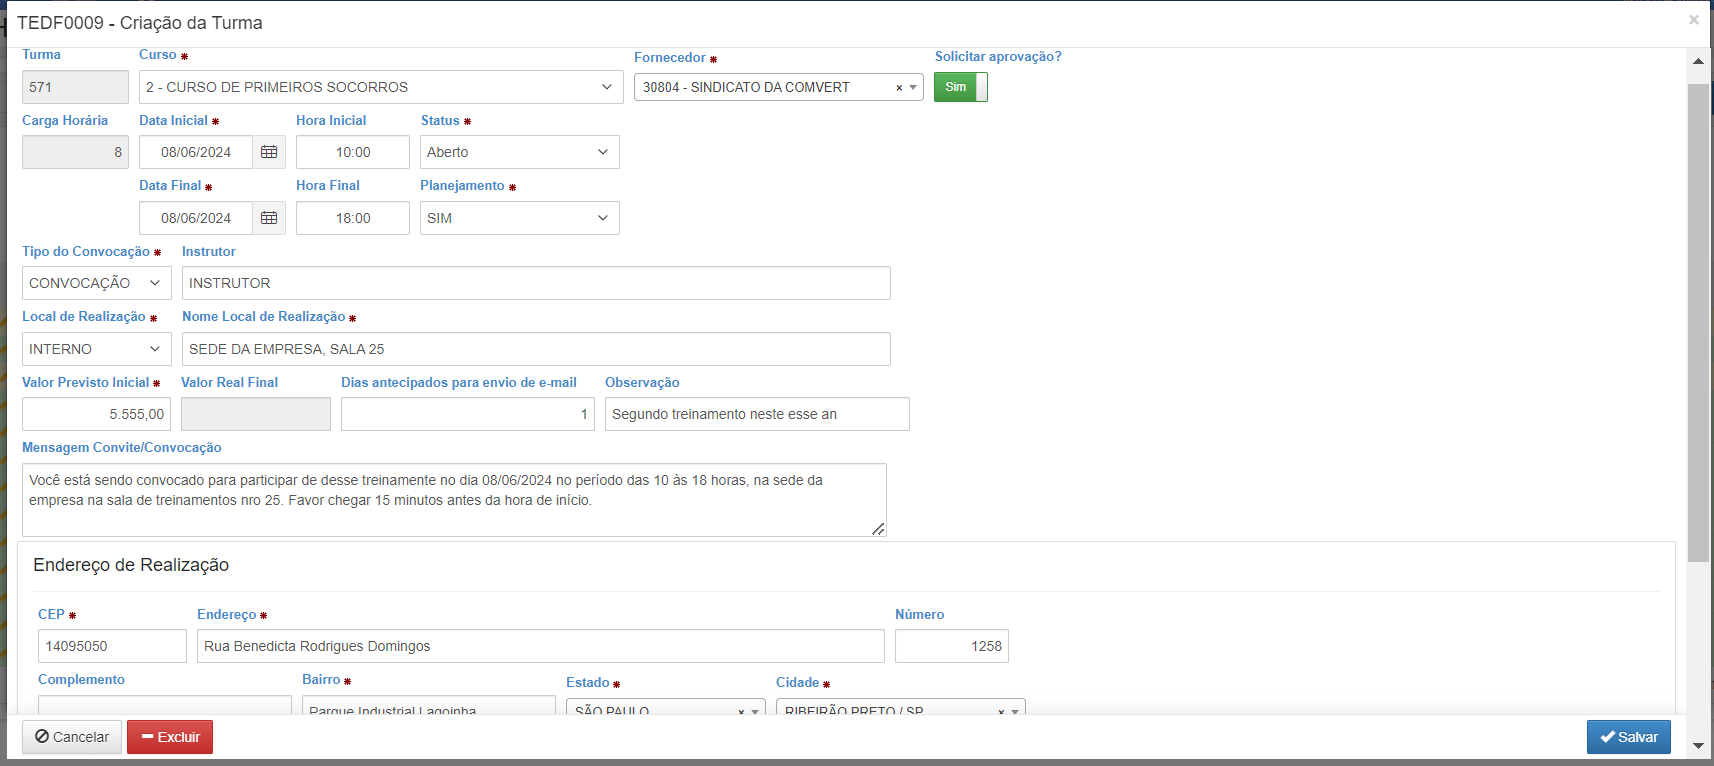The width and height of the screenshot is (1714, 766).
Task: Close the Criação da Turma dialog
Action: coord(1694,19)
